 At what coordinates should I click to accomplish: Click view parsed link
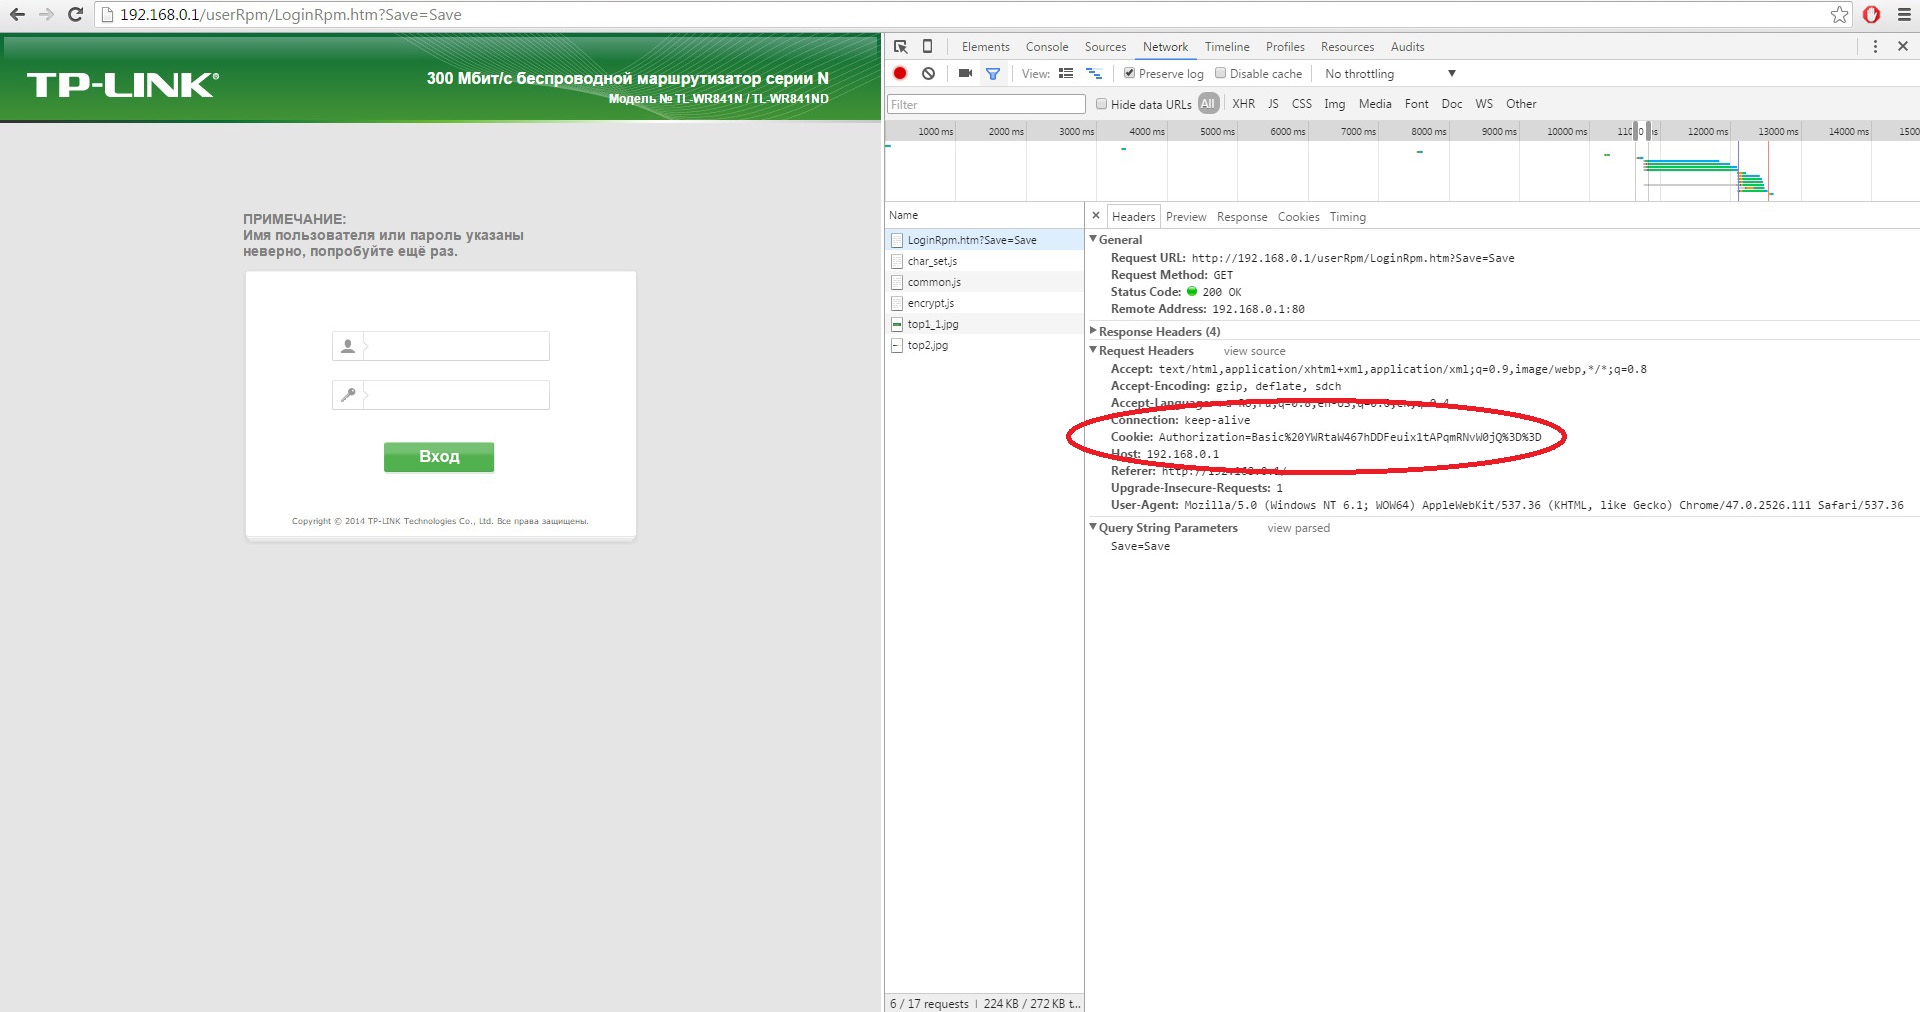[1298, 528]
